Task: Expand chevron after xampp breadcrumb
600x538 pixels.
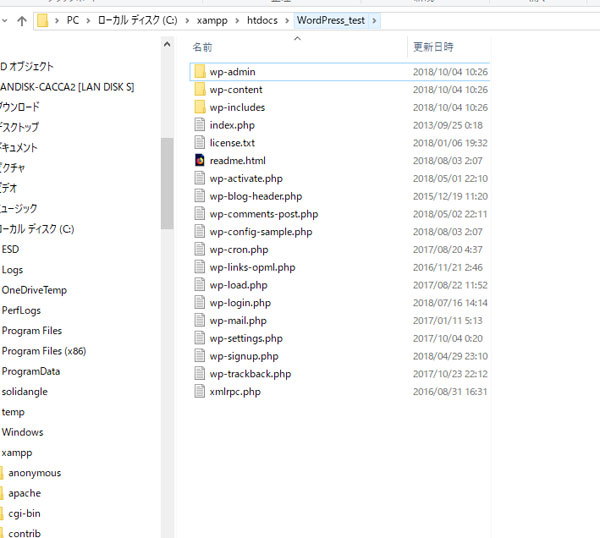Action: pyautogui.click(x=237, y=21)
